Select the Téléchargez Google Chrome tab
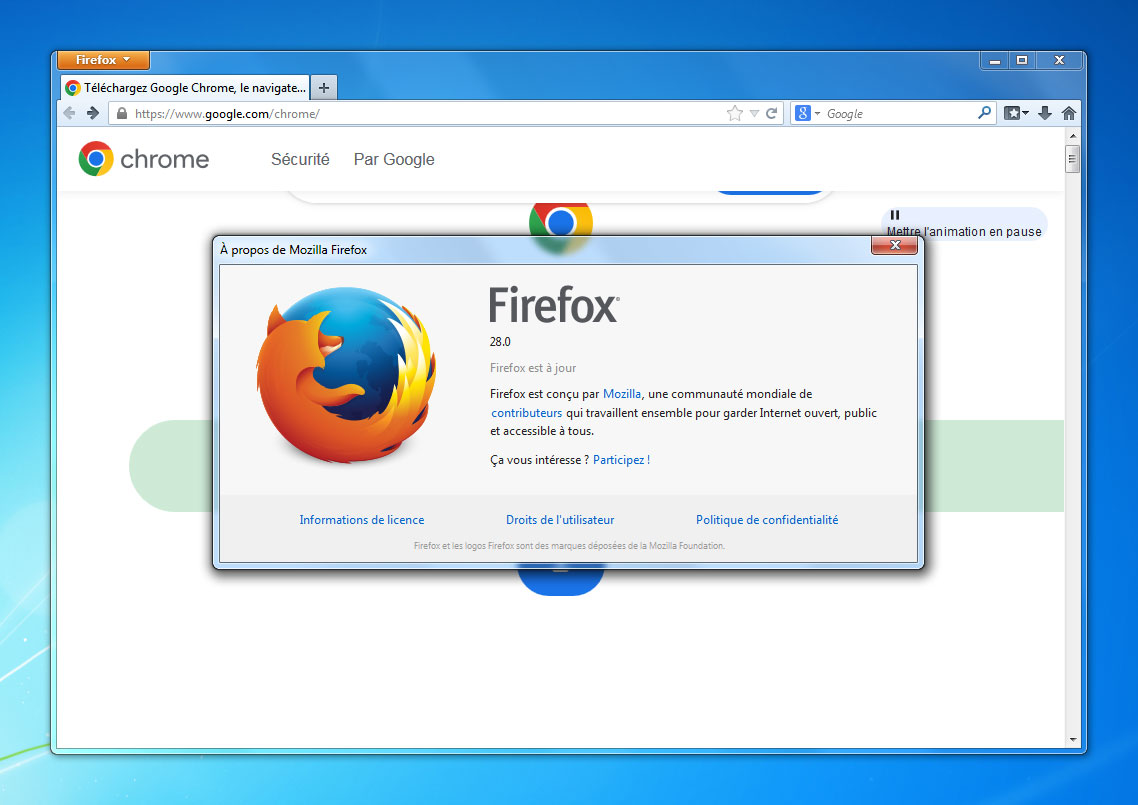The height and width of the screenshot is (805, 1138). point(185,88)
